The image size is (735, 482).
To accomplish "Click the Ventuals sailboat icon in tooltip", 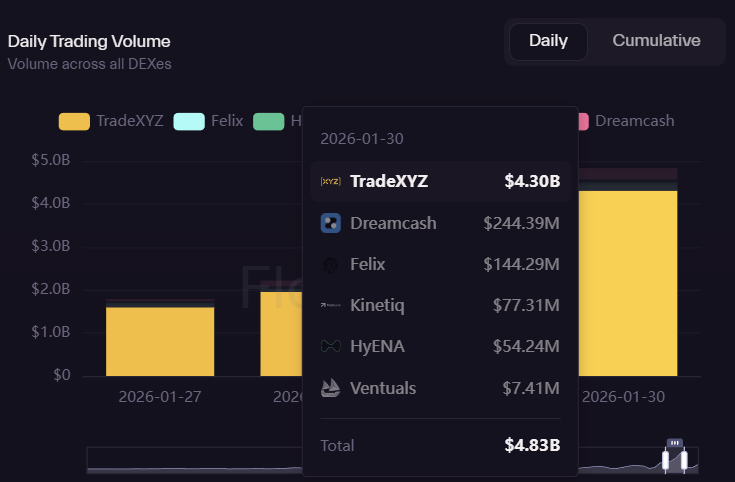I will 330,387.
